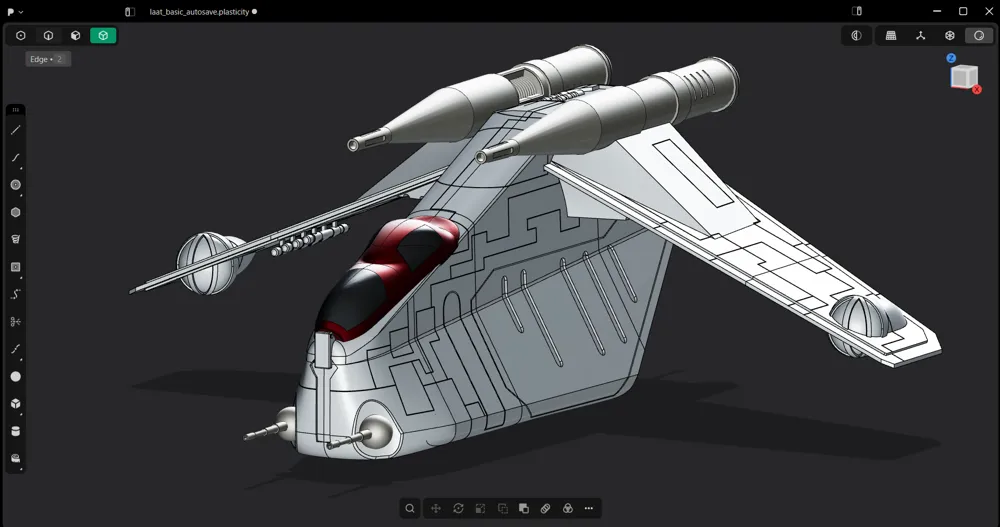1000x527 pixels.
Task: Select the Curve tool
Action: (16, 158)
